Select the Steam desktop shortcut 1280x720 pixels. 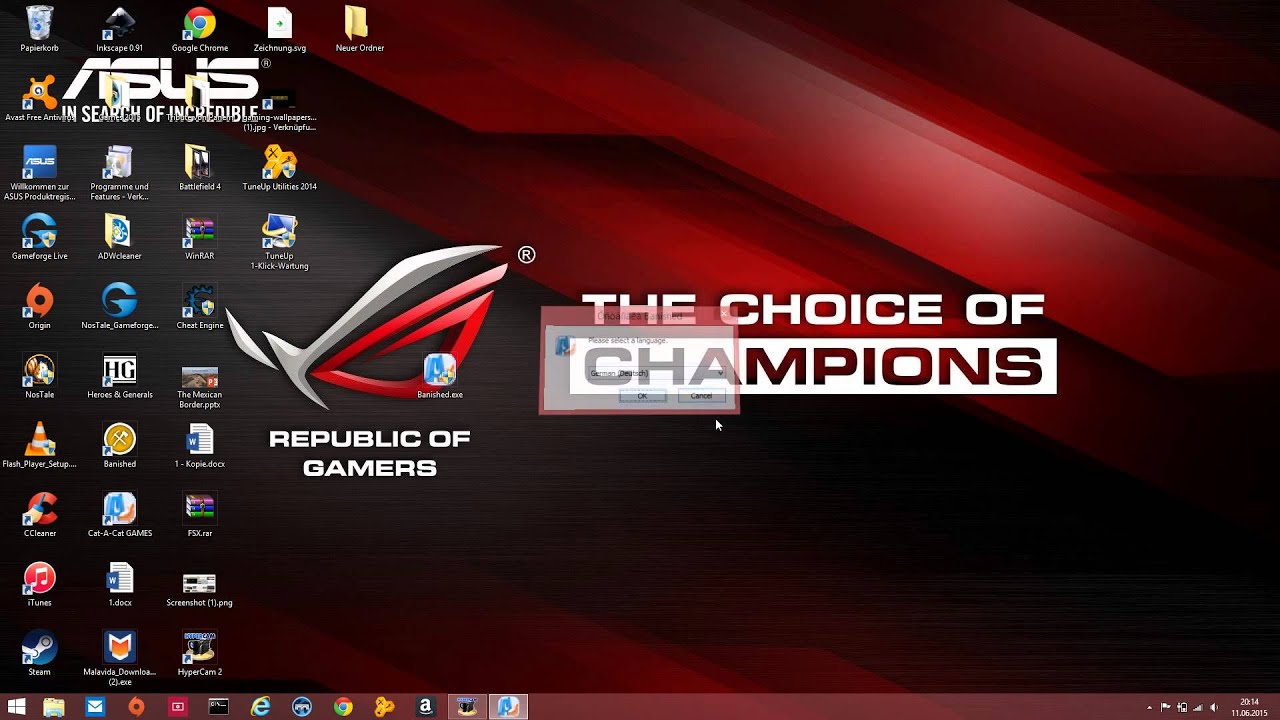tap(40, 653)
